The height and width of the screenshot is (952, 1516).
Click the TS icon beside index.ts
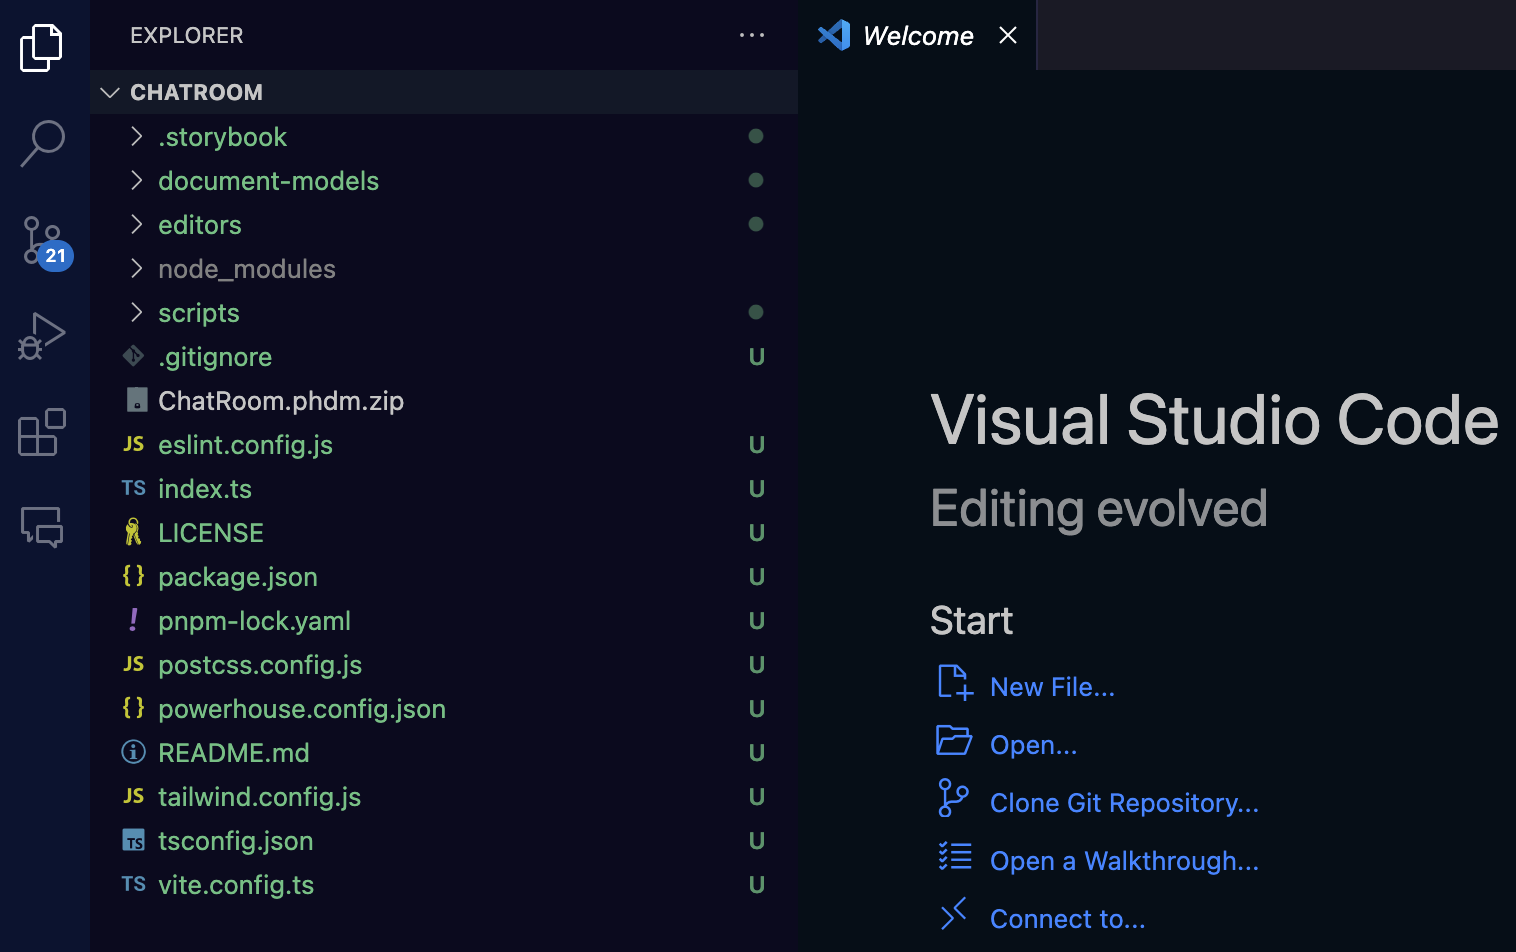pos(133,488)
